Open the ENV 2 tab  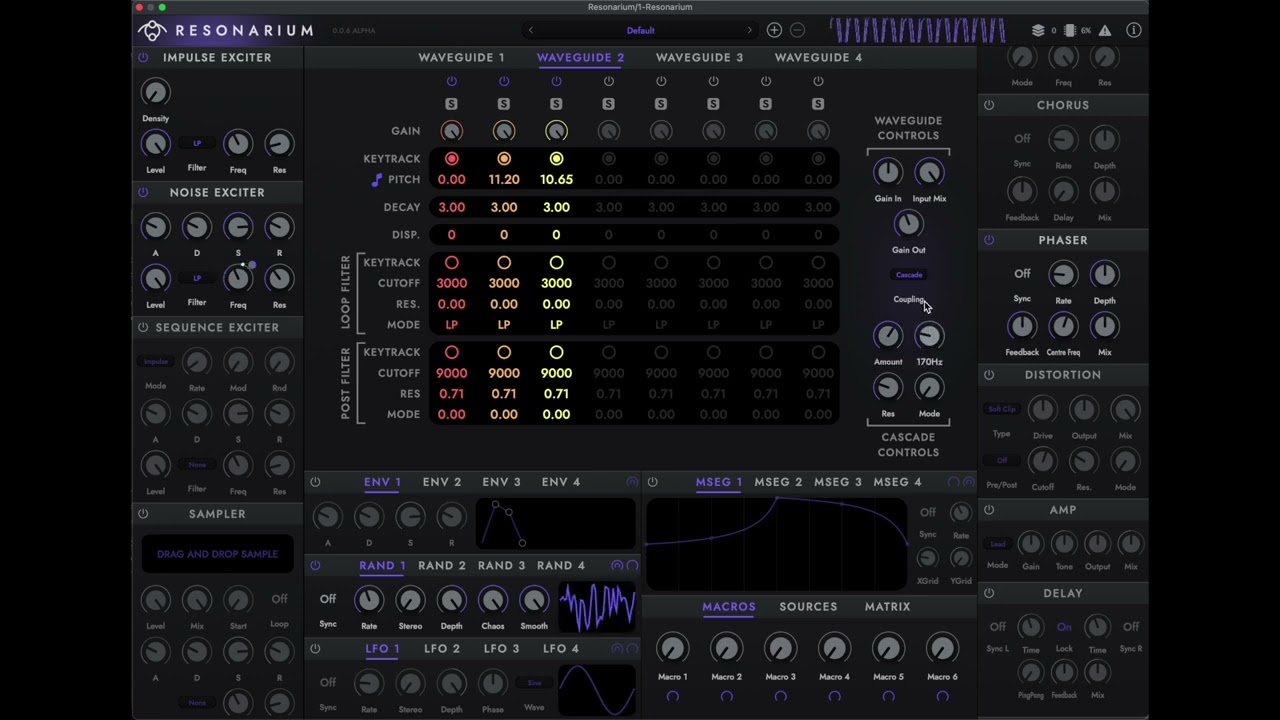[x=442, y=482]
